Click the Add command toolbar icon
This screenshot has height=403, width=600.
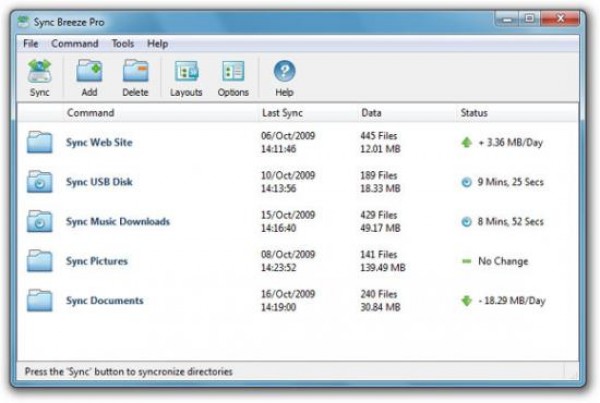click(90, 72)
